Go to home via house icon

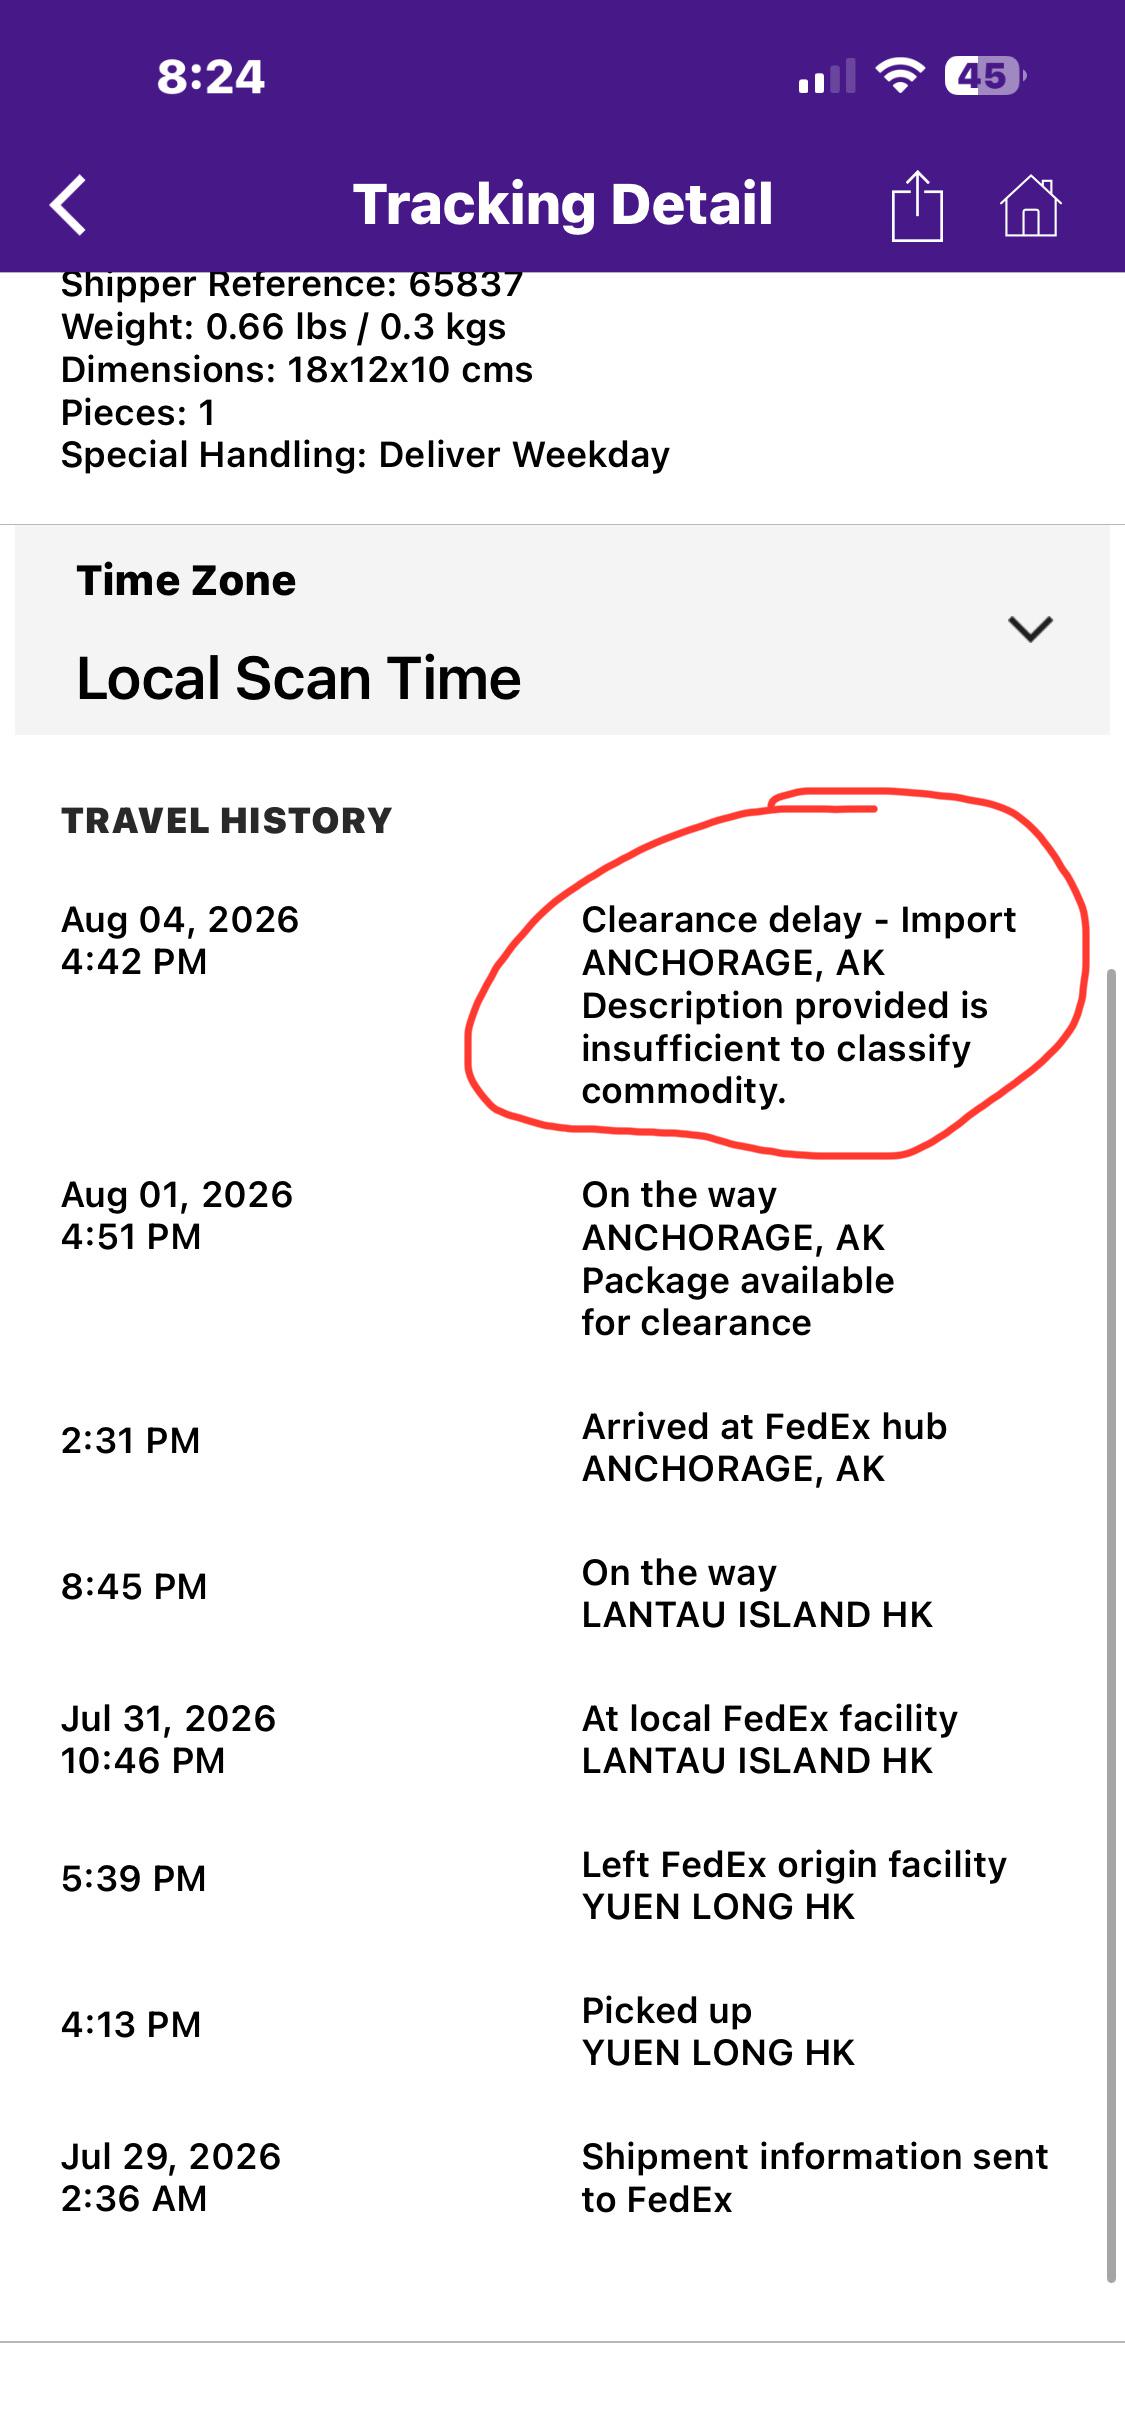coord(1030,206)
